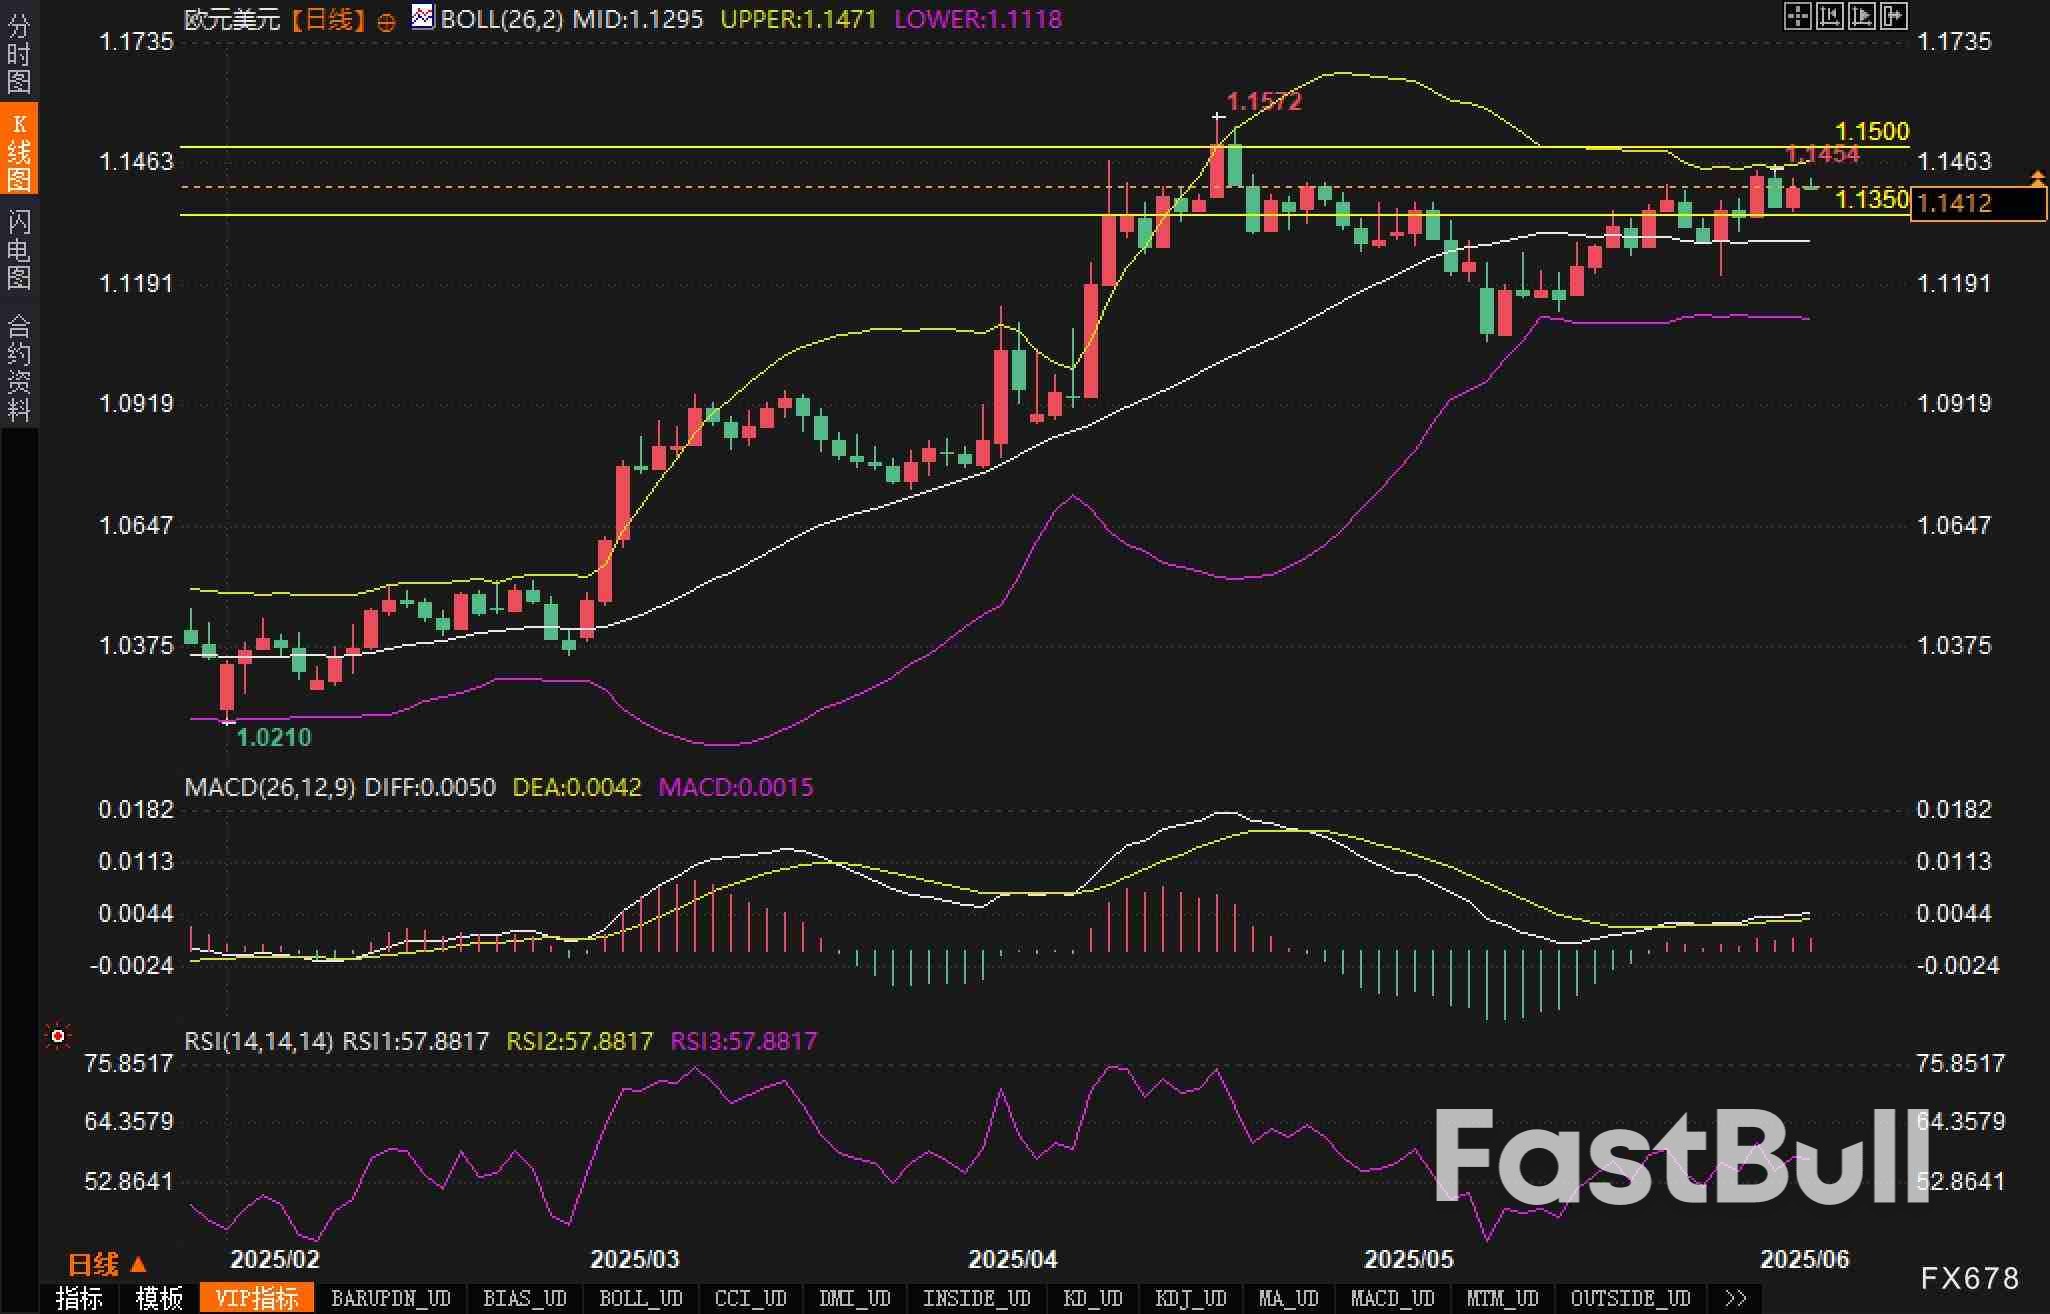Select the VIP指标 tab
Screen dimensions: 2050x1314
coord(257,1298)
